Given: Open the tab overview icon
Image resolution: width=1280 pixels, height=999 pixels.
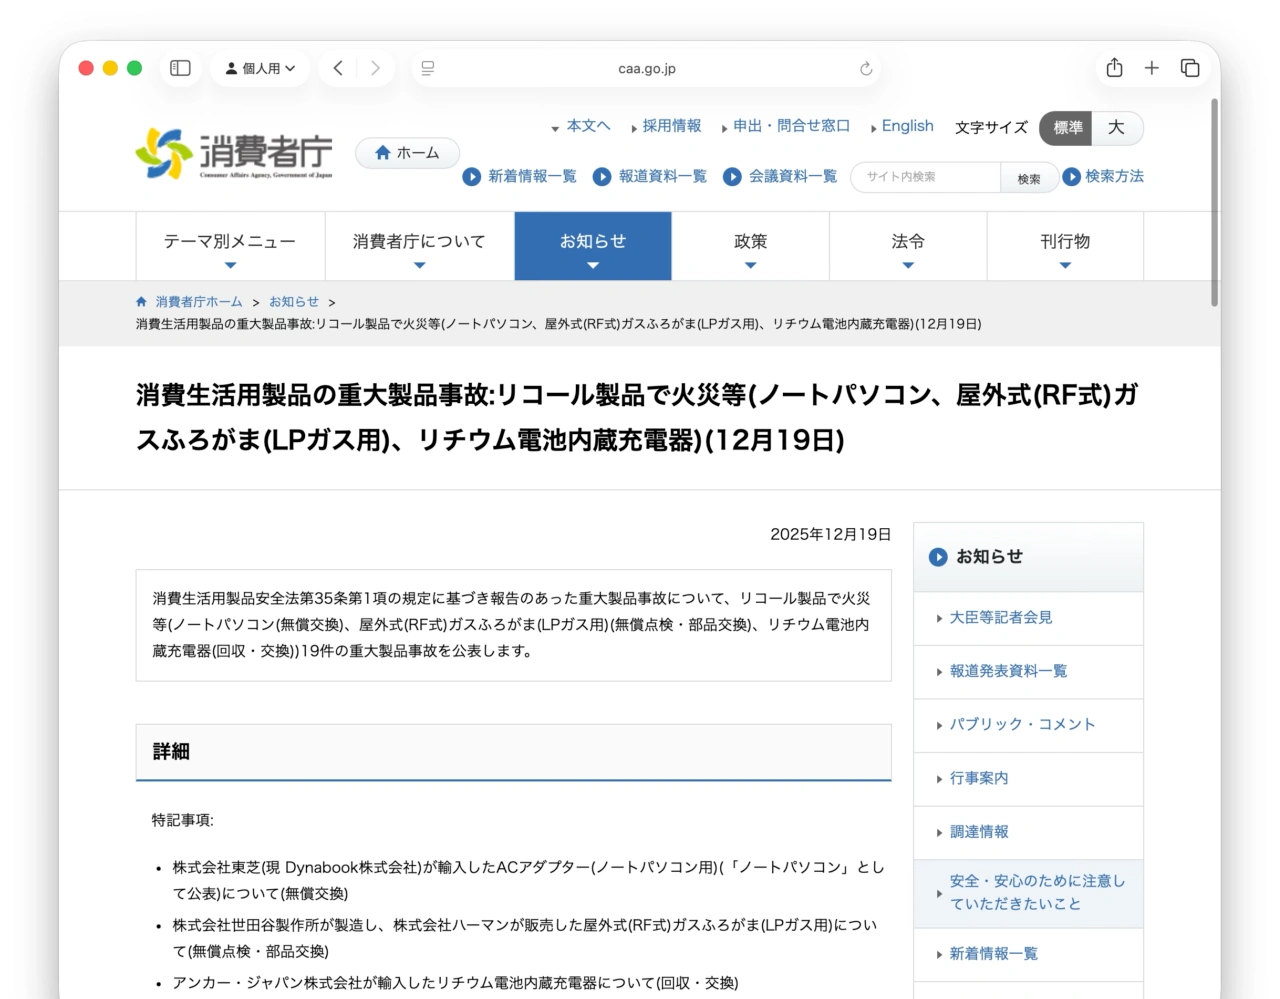Looking at the screenshot, I should pyautogui.click(x=1190, y=68).
